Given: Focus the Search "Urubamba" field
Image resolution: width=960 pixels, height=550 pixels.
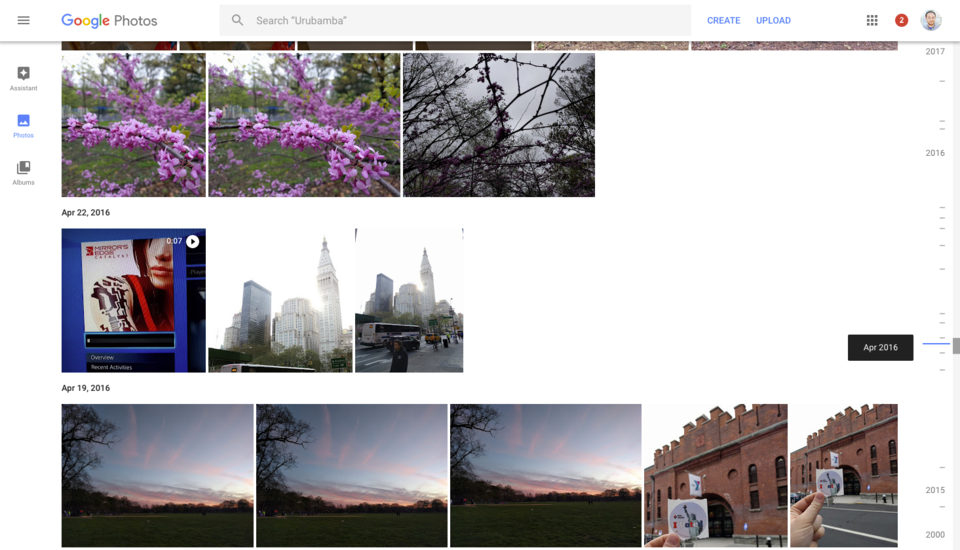Looking at the screenshot, I should (x=455, y=20).
